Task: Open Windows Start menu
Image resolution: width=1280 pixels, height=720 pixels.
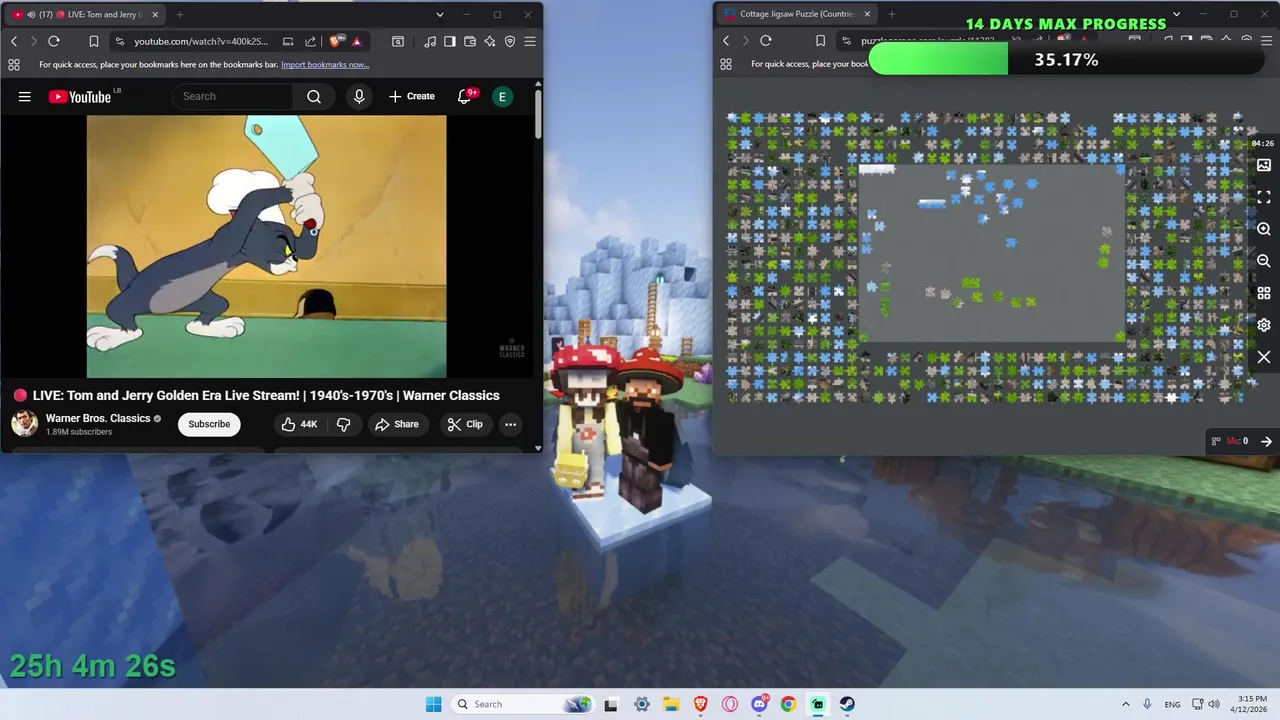Action: pyautogui.click(x=433, y=704)
